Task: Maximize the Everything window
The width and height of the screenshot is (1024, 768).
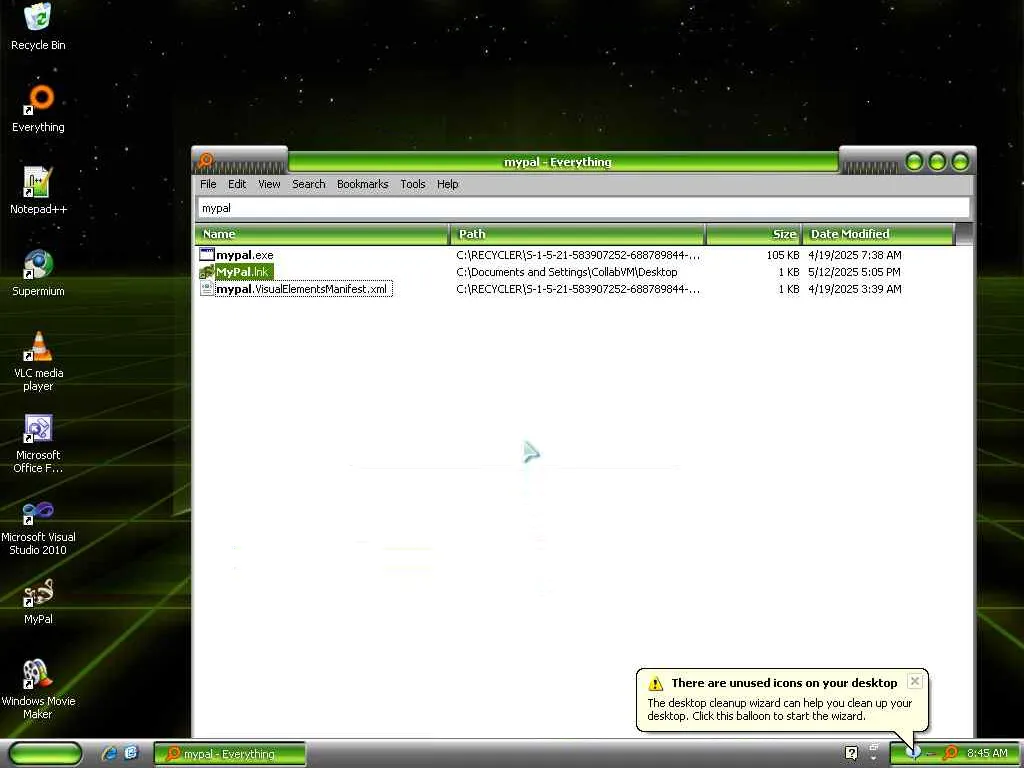Action: click(x=937, y=161)
